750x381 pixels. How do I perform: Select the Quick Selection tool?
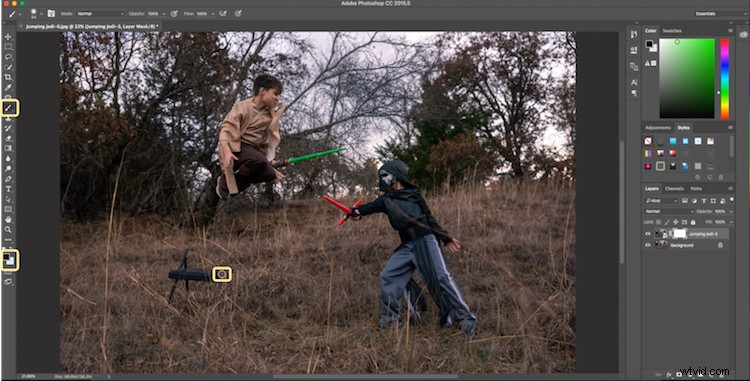coord(8,67)
